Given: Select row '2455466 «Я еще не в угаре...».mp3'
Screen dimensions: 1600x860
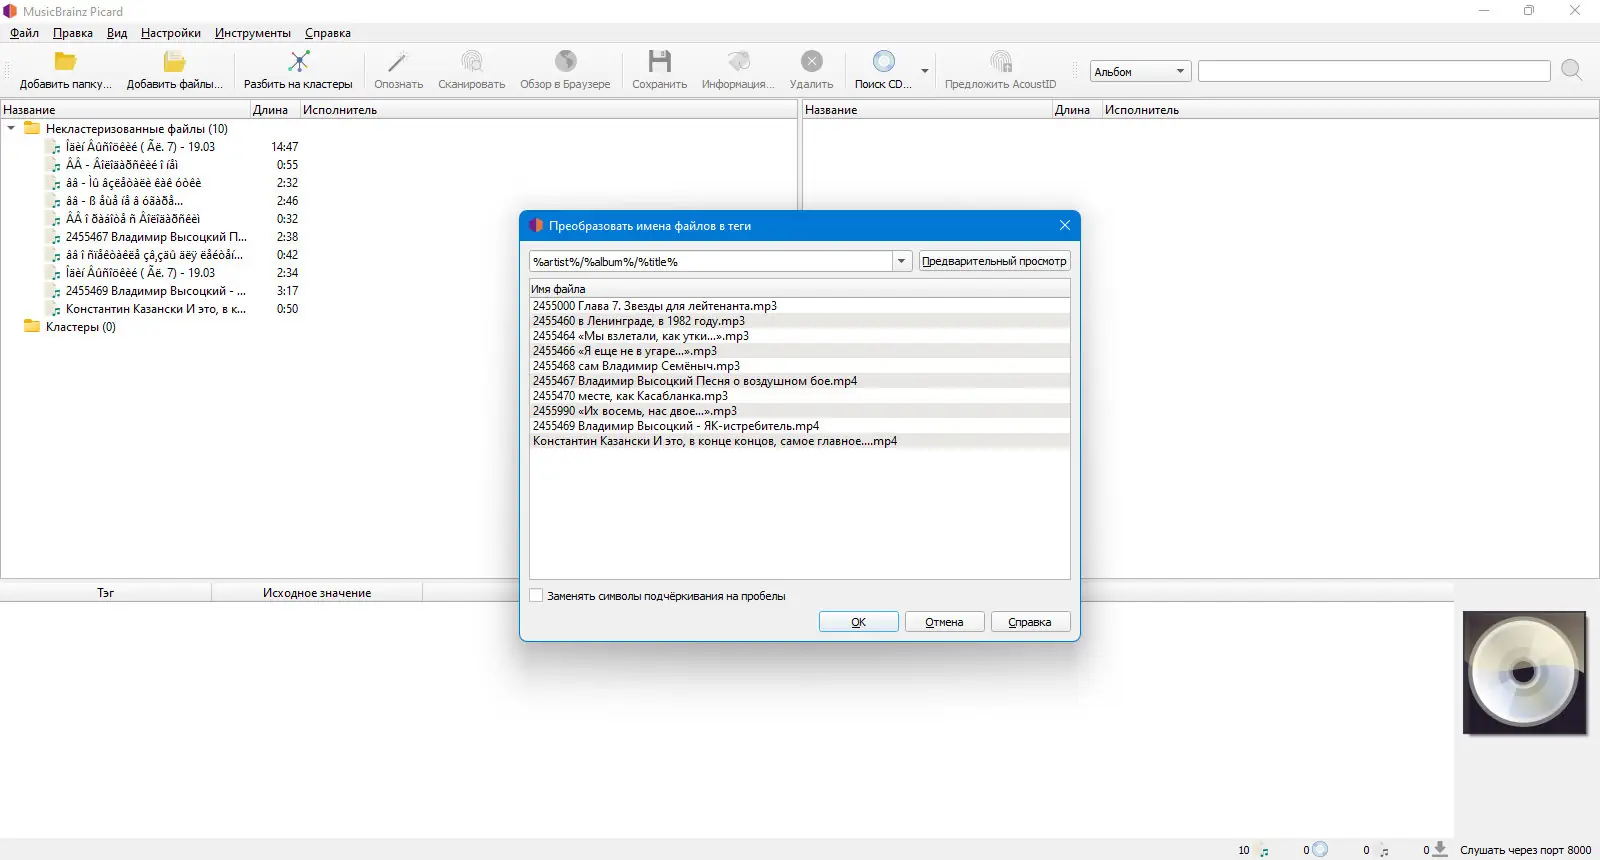Looking at the screenshot, I should coord(800,351).
